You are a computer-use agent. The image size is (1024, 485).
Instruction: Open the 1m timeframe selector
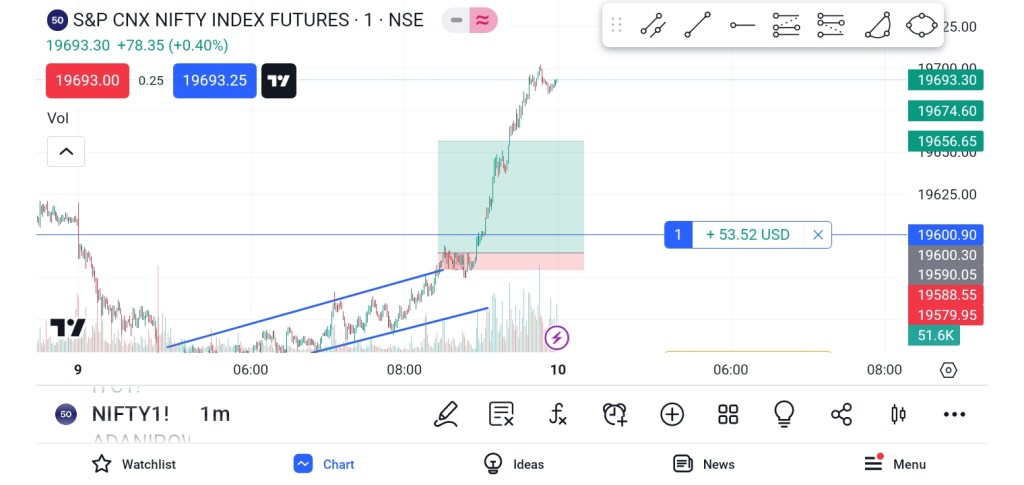point(214,414)
